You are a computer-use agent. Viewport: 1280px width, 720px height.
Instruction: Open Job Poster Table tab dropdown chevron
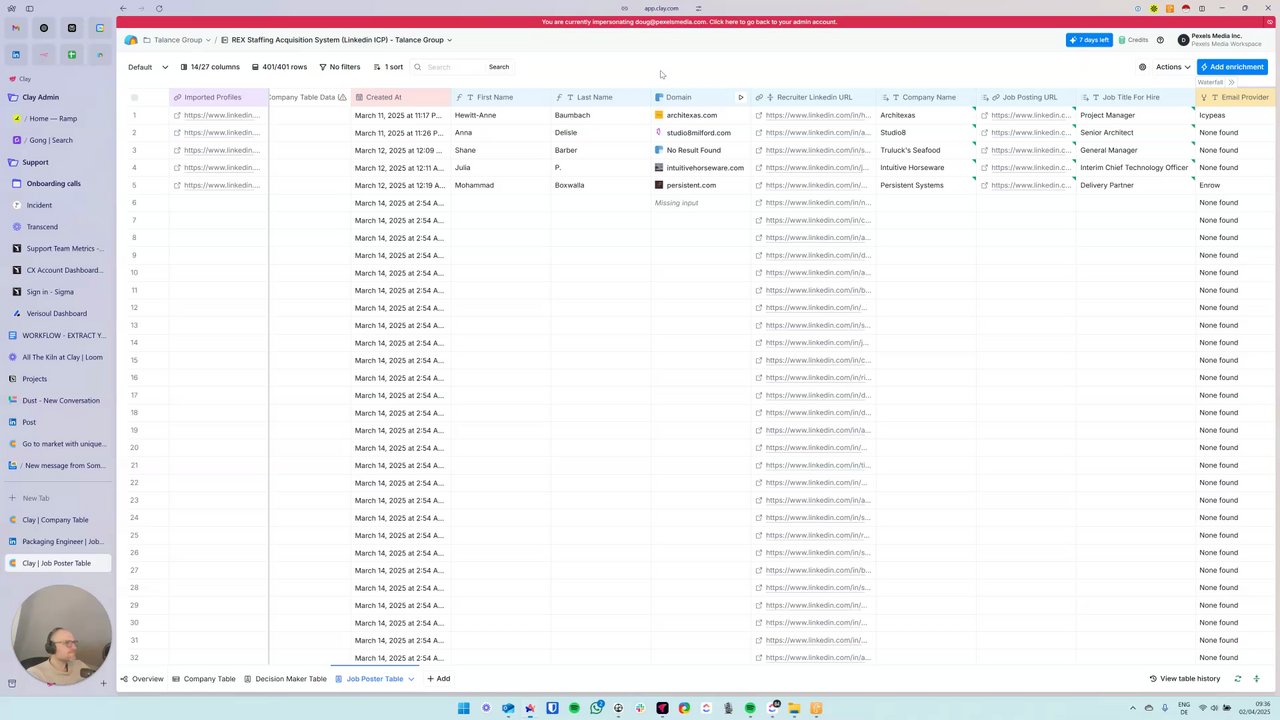coord(411,679)
